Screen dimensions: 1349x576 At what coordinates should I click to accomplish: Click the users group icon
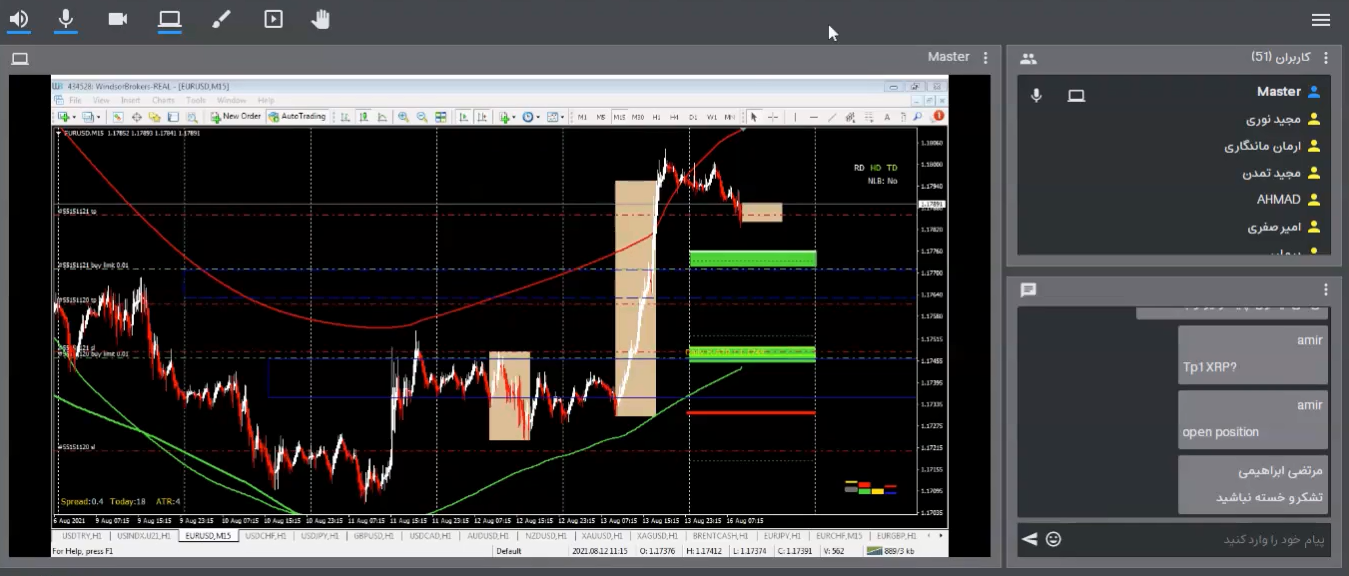[1028, 59]
